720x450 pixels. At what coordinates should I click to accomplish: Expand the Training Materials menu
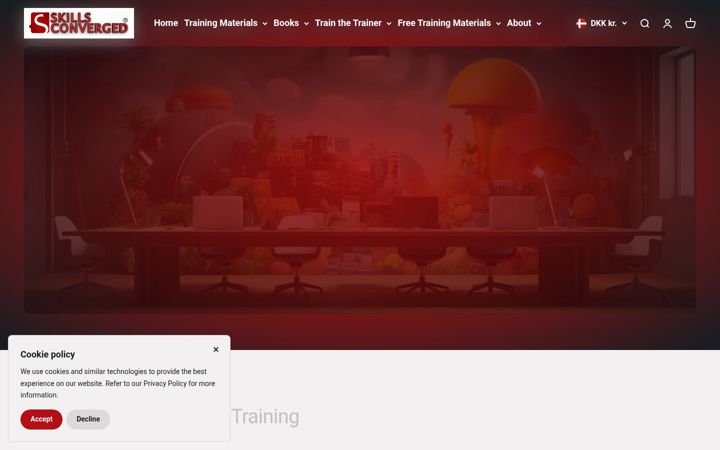225,23
